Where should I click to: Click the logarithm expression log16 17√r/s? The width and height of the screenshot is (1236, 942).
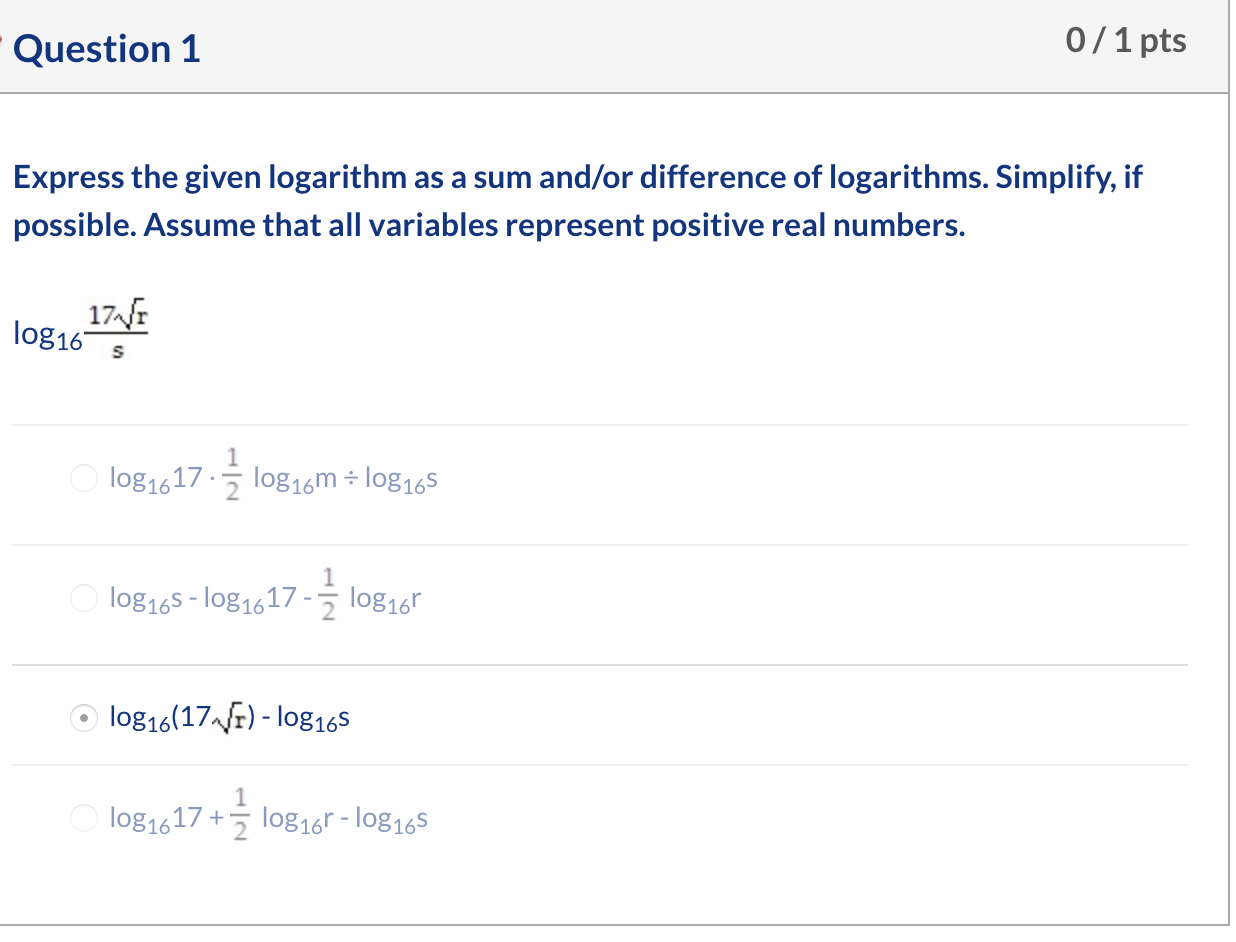[x=80, y=330]
